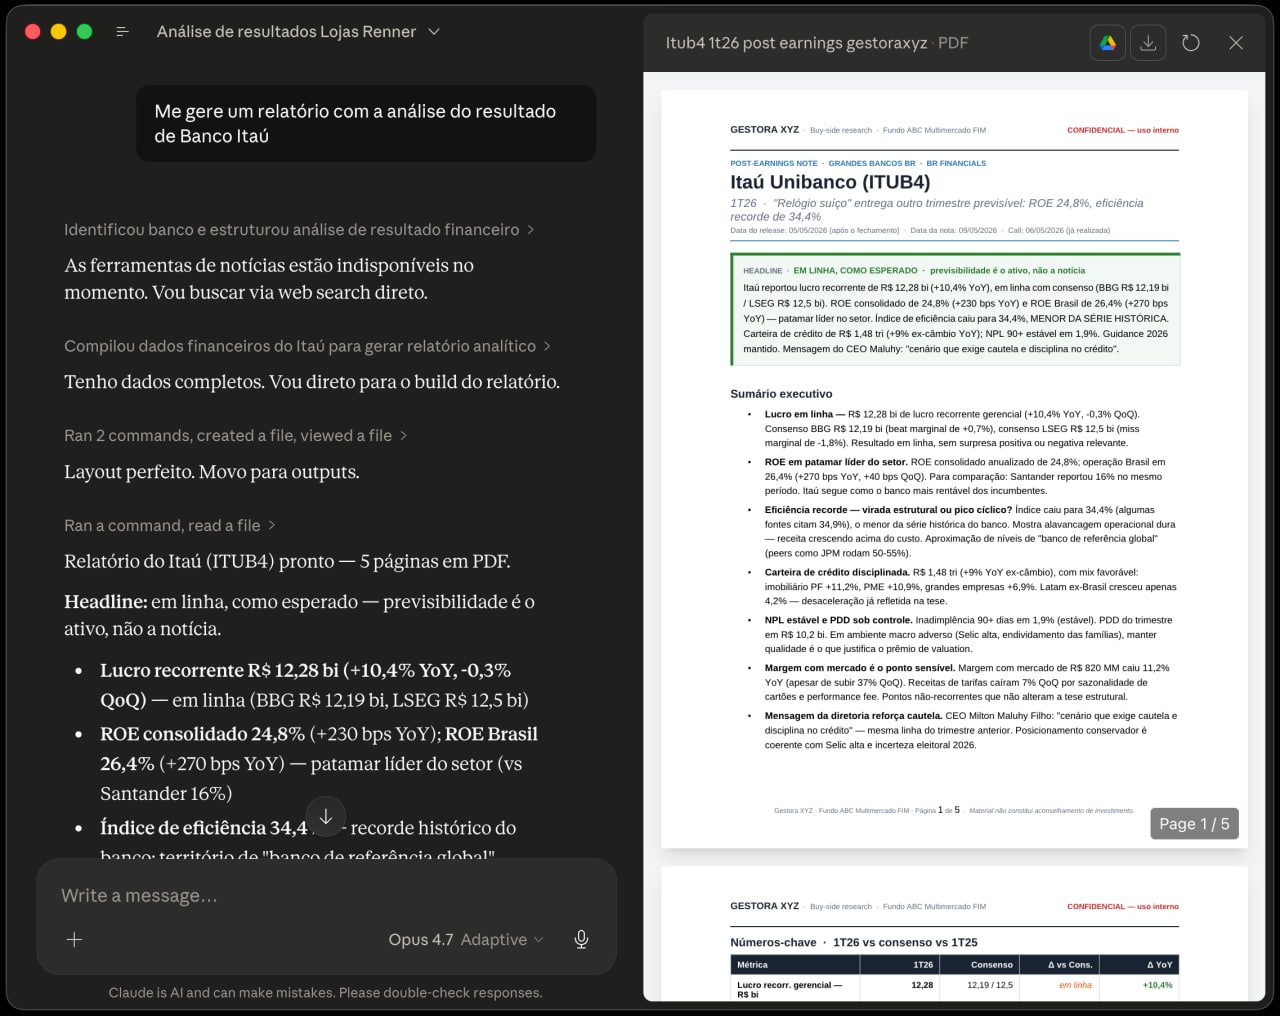This screenshot has height=1016, width=1280.
Task: Start voice input with the microphone icon
Action: [581, 939]
